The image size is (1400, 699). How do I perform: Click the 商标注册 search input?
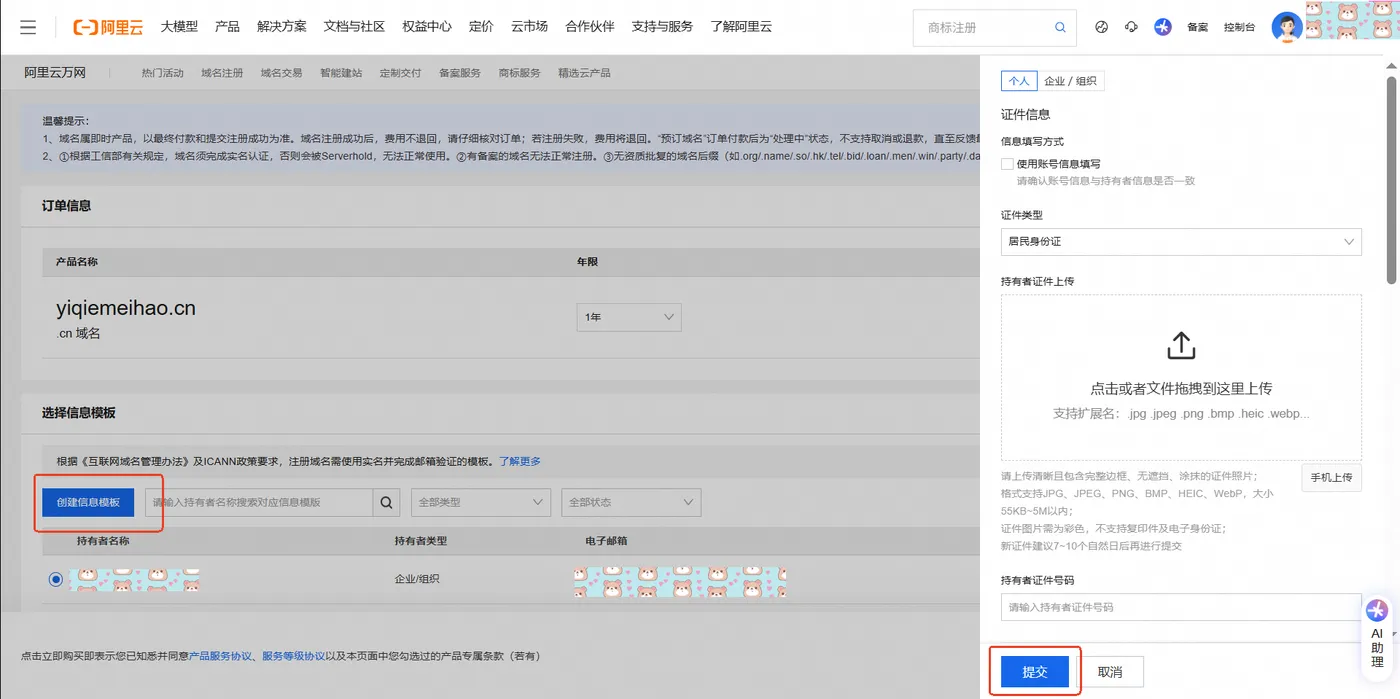(985, 28)
